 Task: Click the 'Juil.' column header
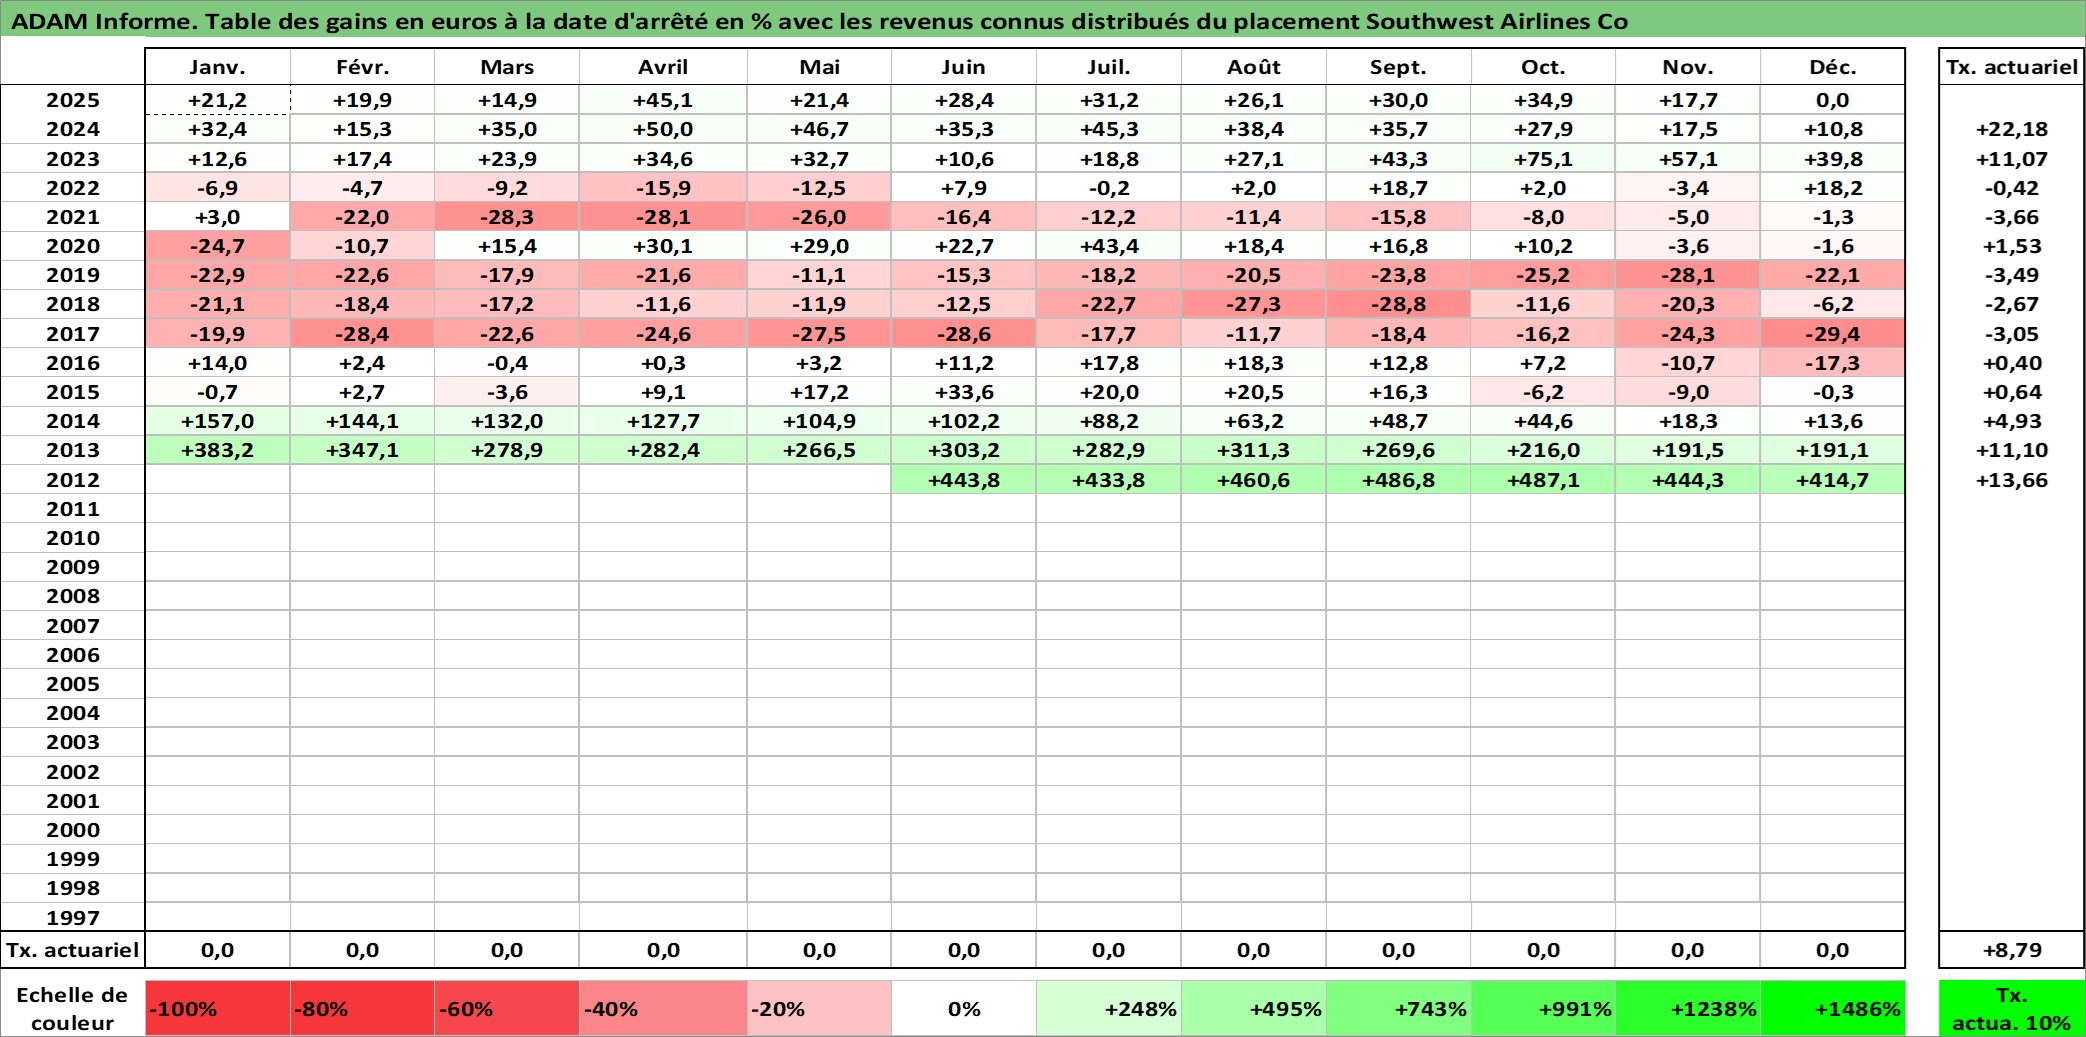click(x=1109, y=67)
